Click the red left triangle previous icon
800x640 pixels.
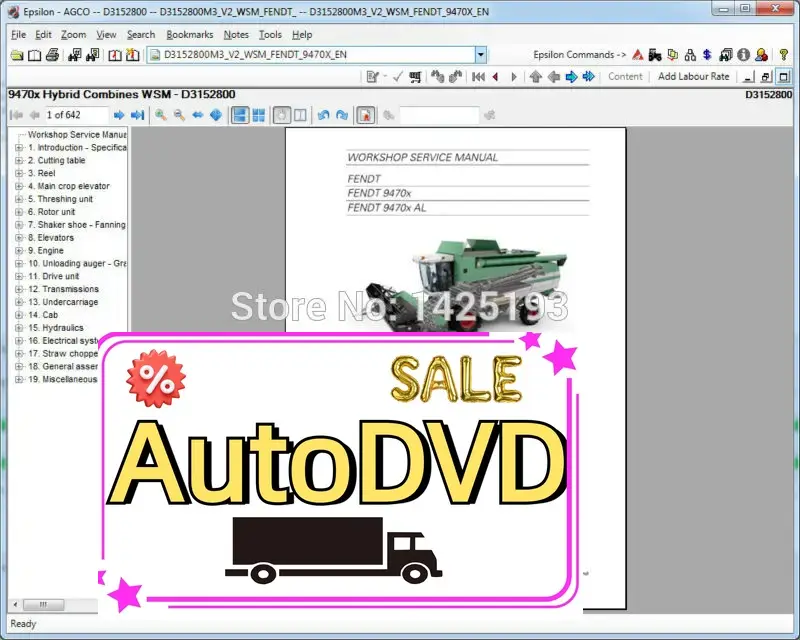pyautogui.click(x=495, y=77)
